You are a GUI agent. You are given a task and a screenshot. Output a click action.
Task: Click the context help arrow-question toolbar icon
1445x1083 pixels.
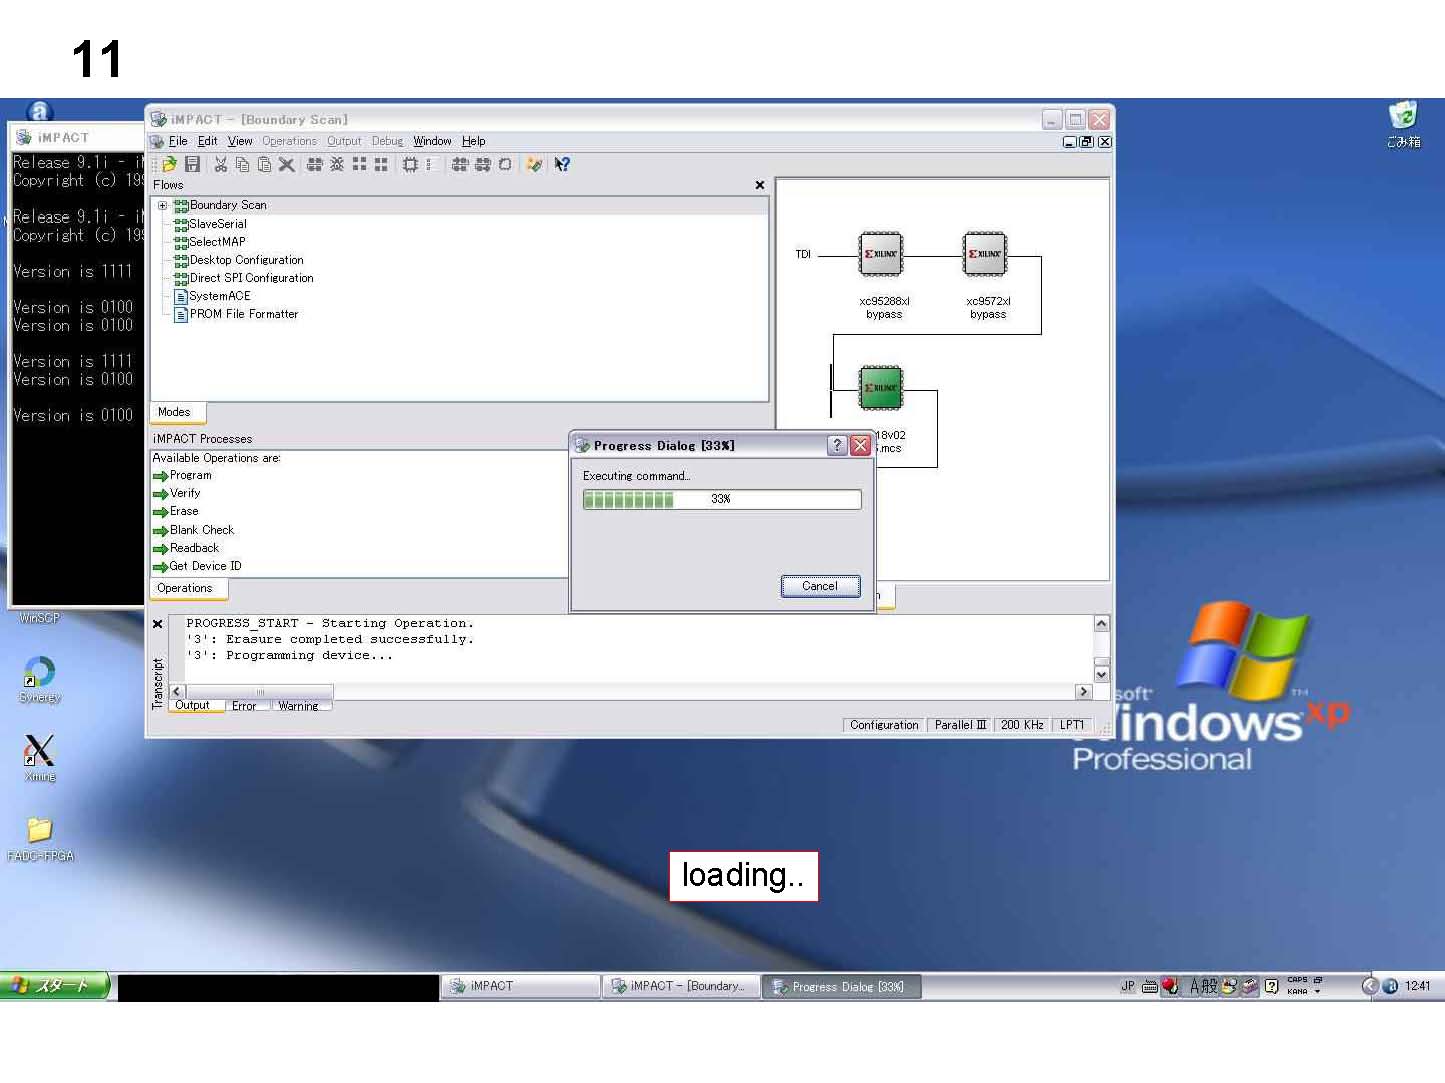(x=562, y=165)
